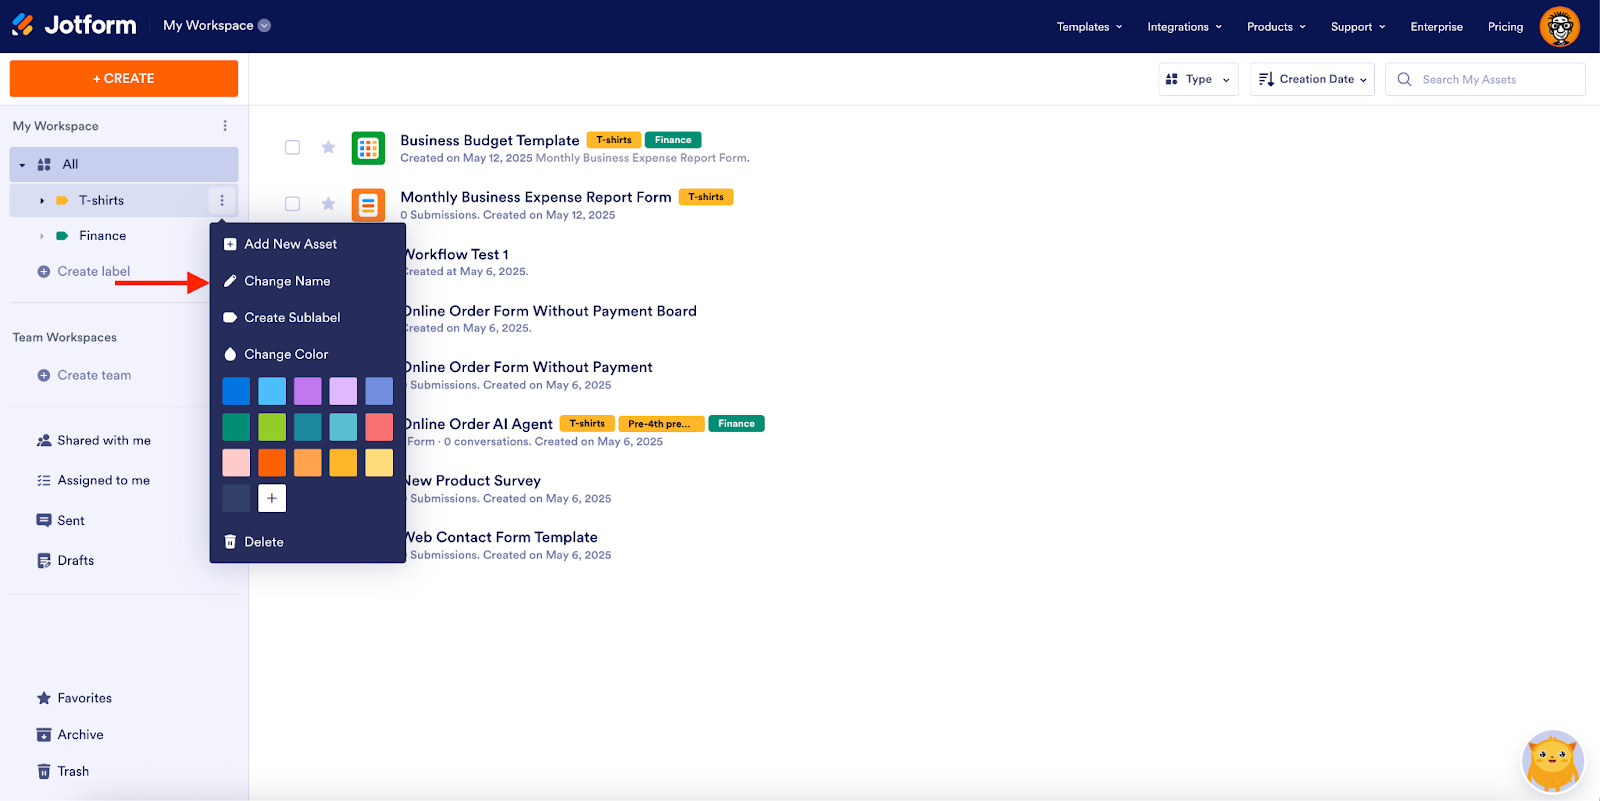The width and height of the screenshot is (1600, 801).
Task: Select Add New Asset from context menu
Action: point(307,244)
